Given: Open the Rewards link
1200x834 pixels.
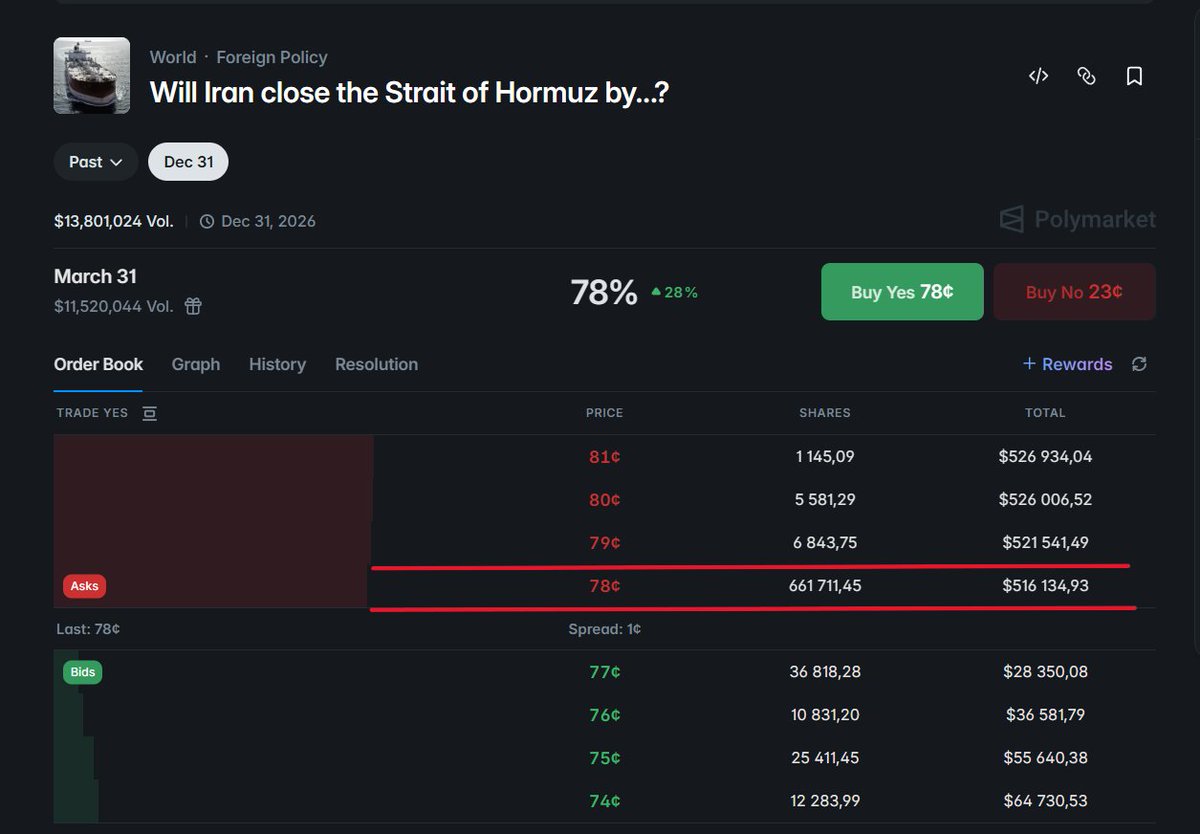Looking at the screenshot, I should click(x=1067, y=364).
